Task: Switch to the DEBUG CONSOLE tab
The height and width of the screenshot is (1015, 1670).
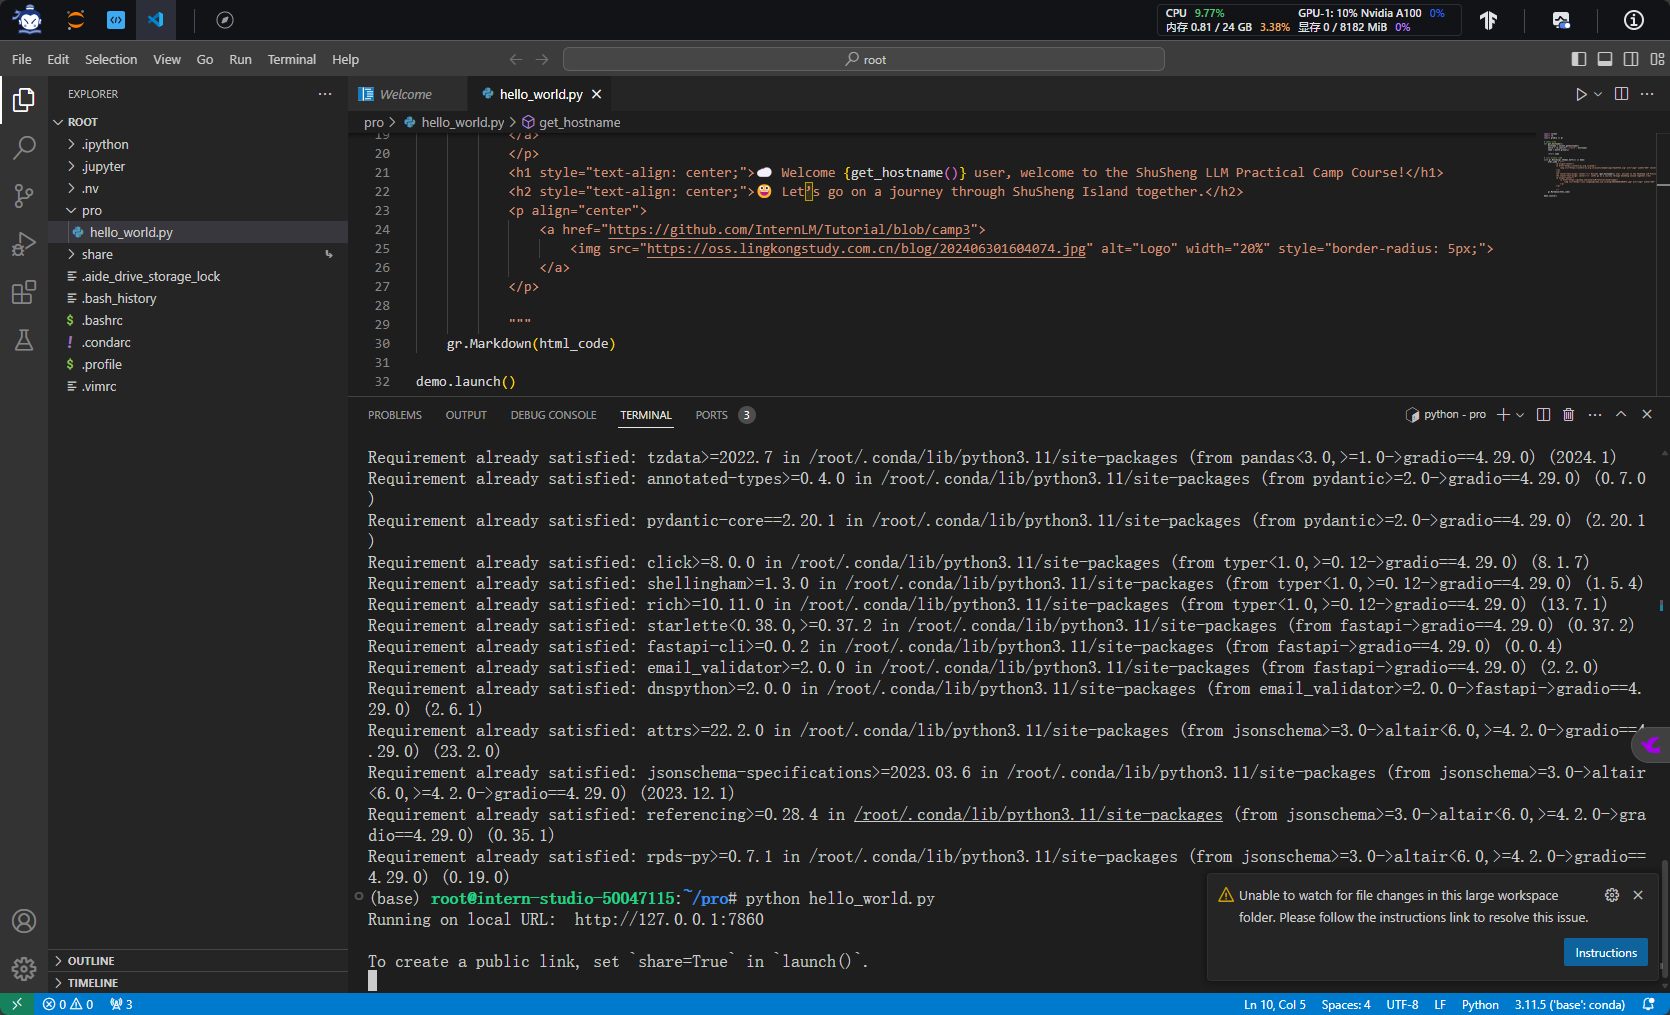Action: (553, 415)
